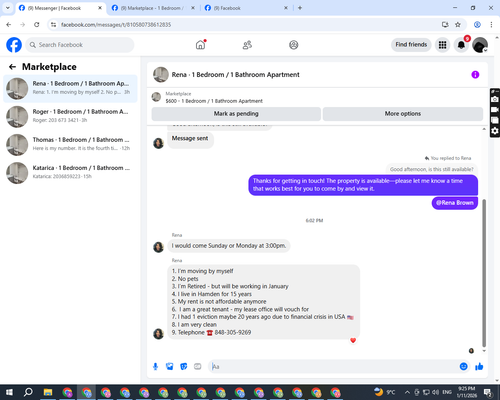Click the browser address bar URL
This screenshot has height=400, width=500.
tap(116, 25)
